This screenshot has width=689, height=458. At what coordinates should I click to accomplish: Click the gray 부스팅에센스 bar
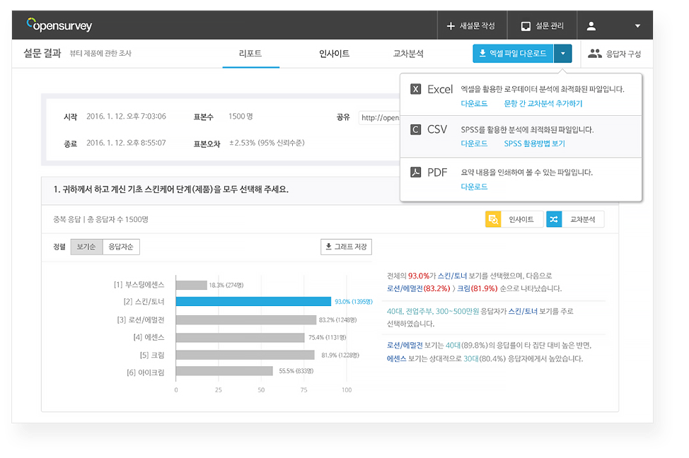pyautogui.click(x=192, y=285)
